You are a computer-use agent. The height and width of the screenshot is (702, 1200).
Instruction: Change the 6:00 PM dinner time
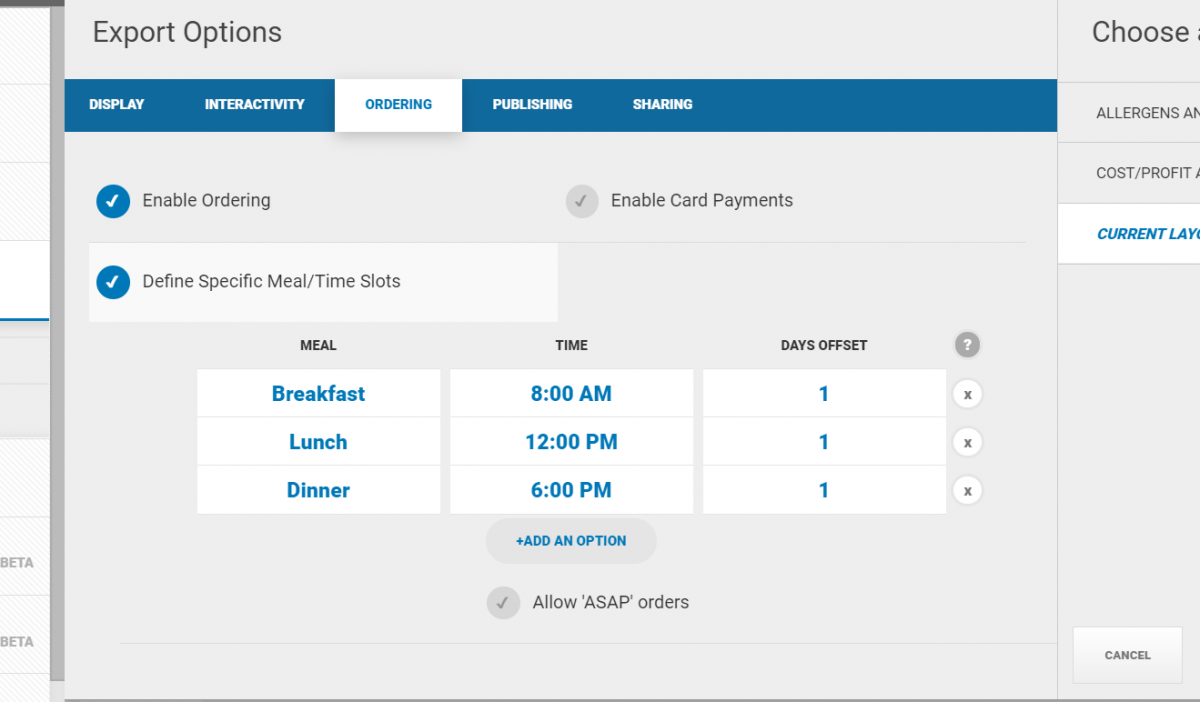point(571,490)
